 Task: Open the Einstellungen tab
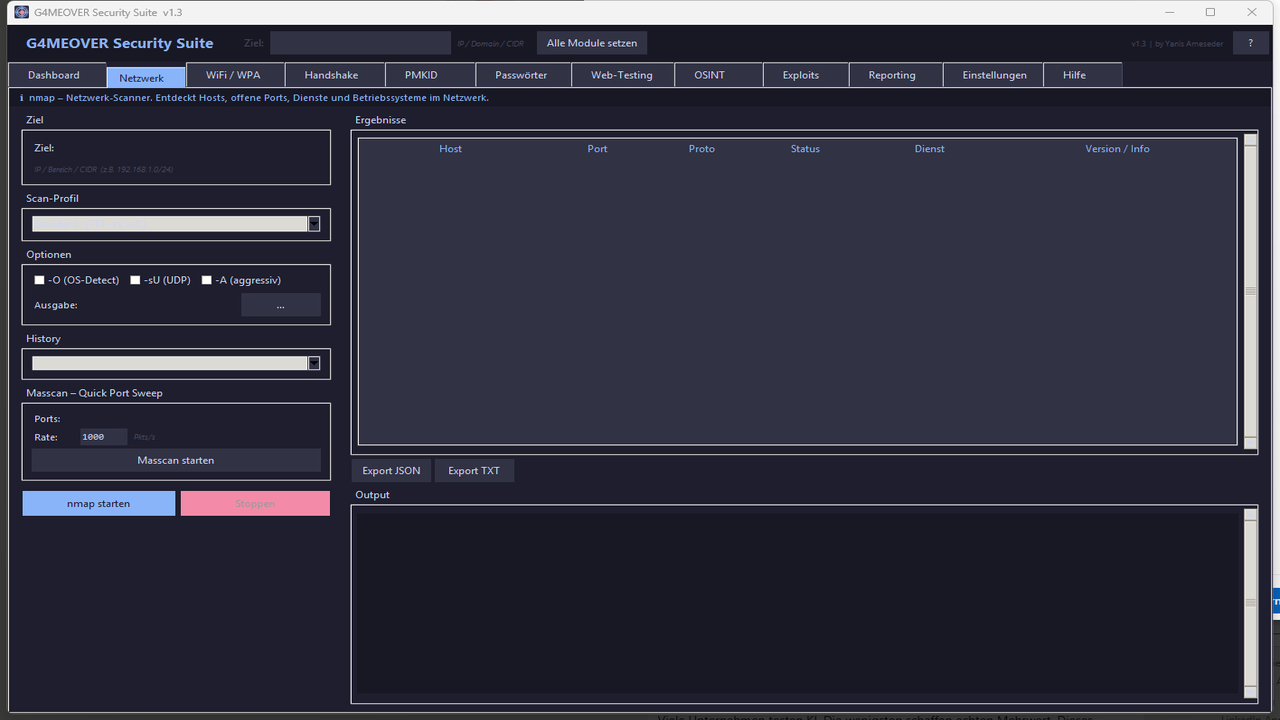[994, 75]
